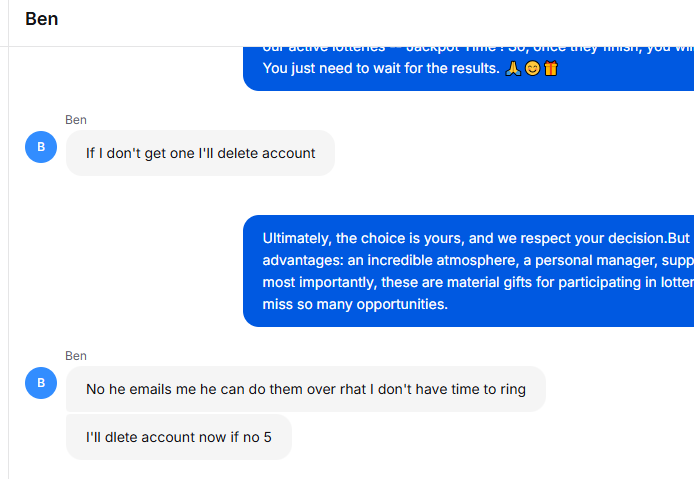The width and height of the screenshot is (694, 479).
Task: Click the smiling face emoji
Action: tap(532, 68)
